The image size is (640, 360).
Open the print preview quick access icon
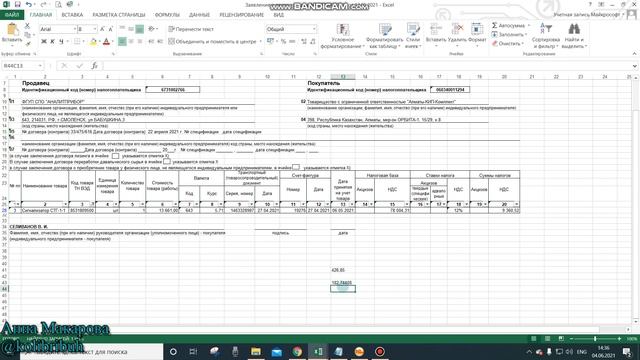point(58,4)
